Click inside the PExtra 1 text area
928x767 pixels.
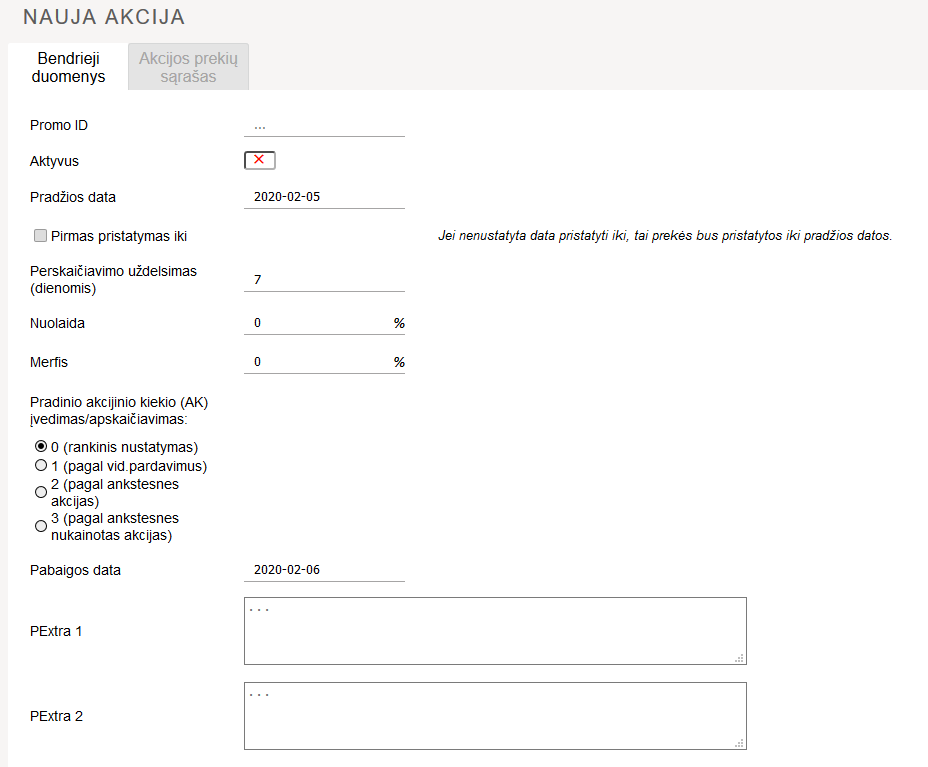pos(494,631)
